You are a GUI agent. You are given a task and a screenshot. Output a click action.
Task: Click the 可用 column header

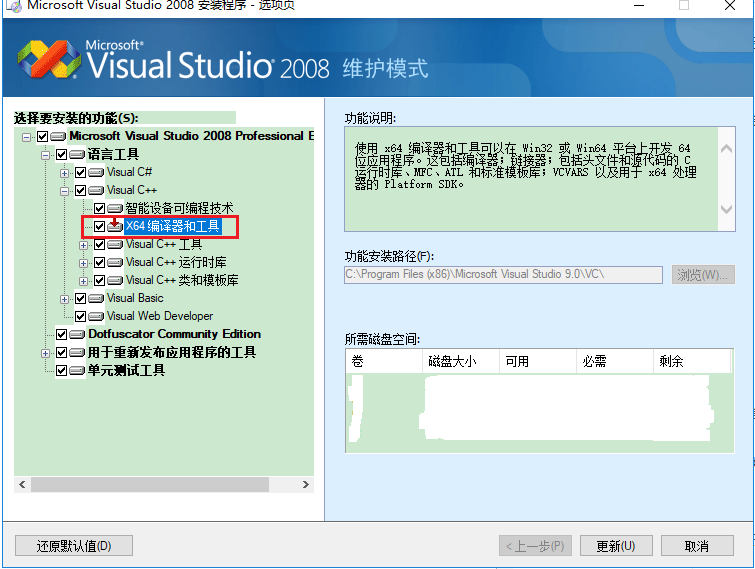(538, 361)
